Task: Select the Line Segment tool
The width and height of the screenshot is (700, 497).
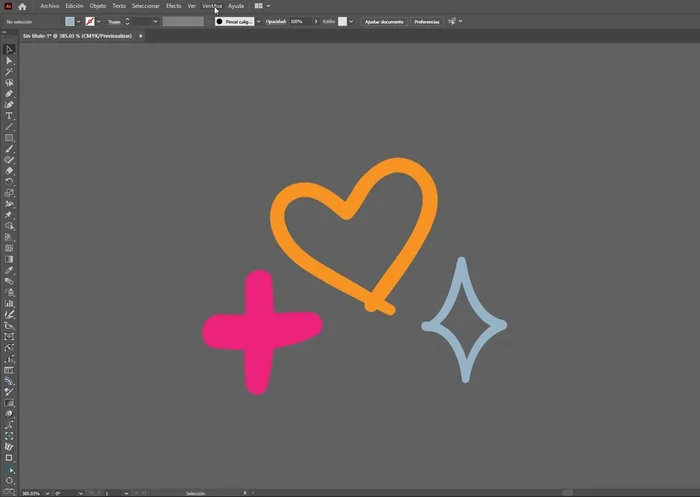Action: (x=9, y=127)
